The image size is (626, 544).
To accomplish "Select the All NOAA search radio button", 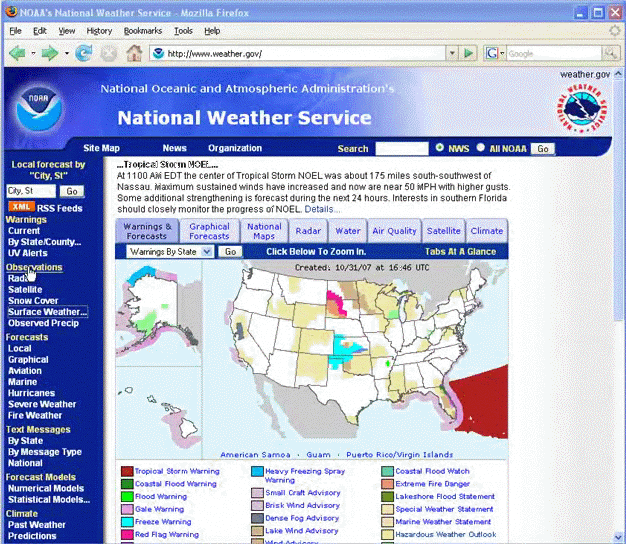I will pos(481,148).
